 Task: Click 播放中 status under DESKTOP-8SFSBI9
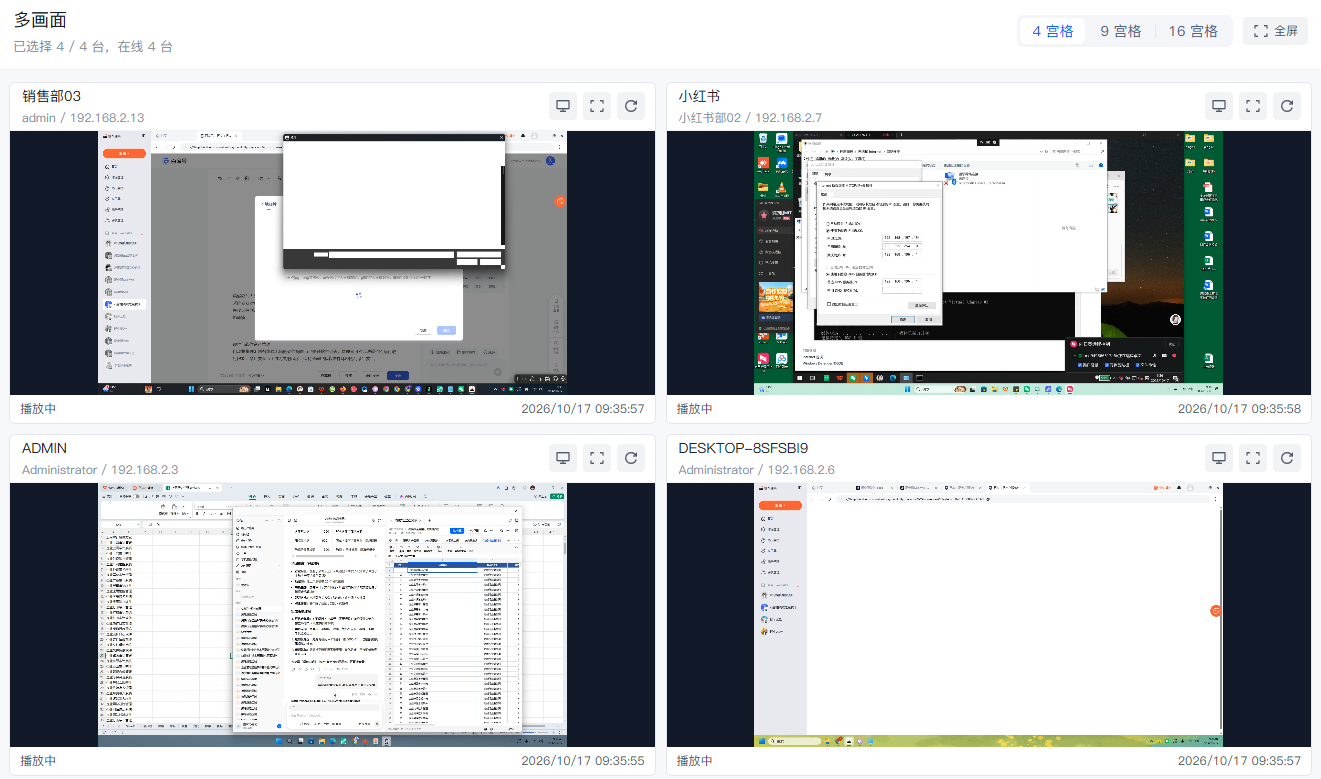[695, 761]
